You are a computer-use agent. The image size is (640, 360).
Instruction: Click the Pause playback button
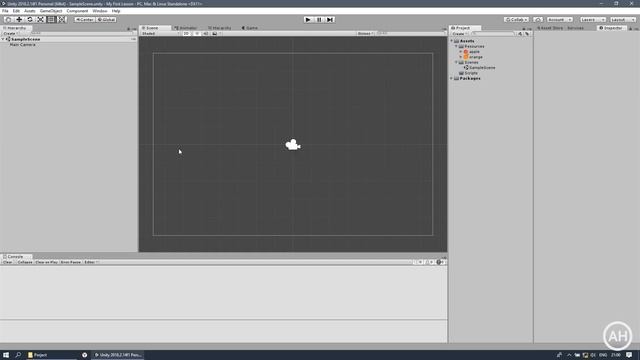pos(319,20)
